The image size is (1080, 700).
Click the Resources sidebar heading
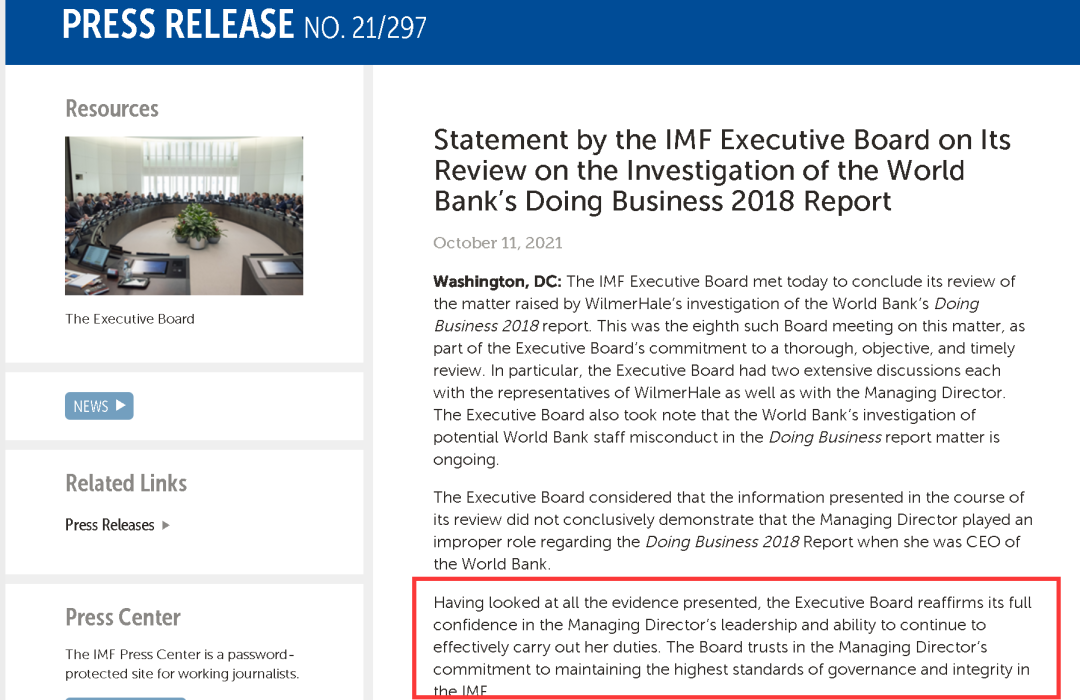click(112, 109)
